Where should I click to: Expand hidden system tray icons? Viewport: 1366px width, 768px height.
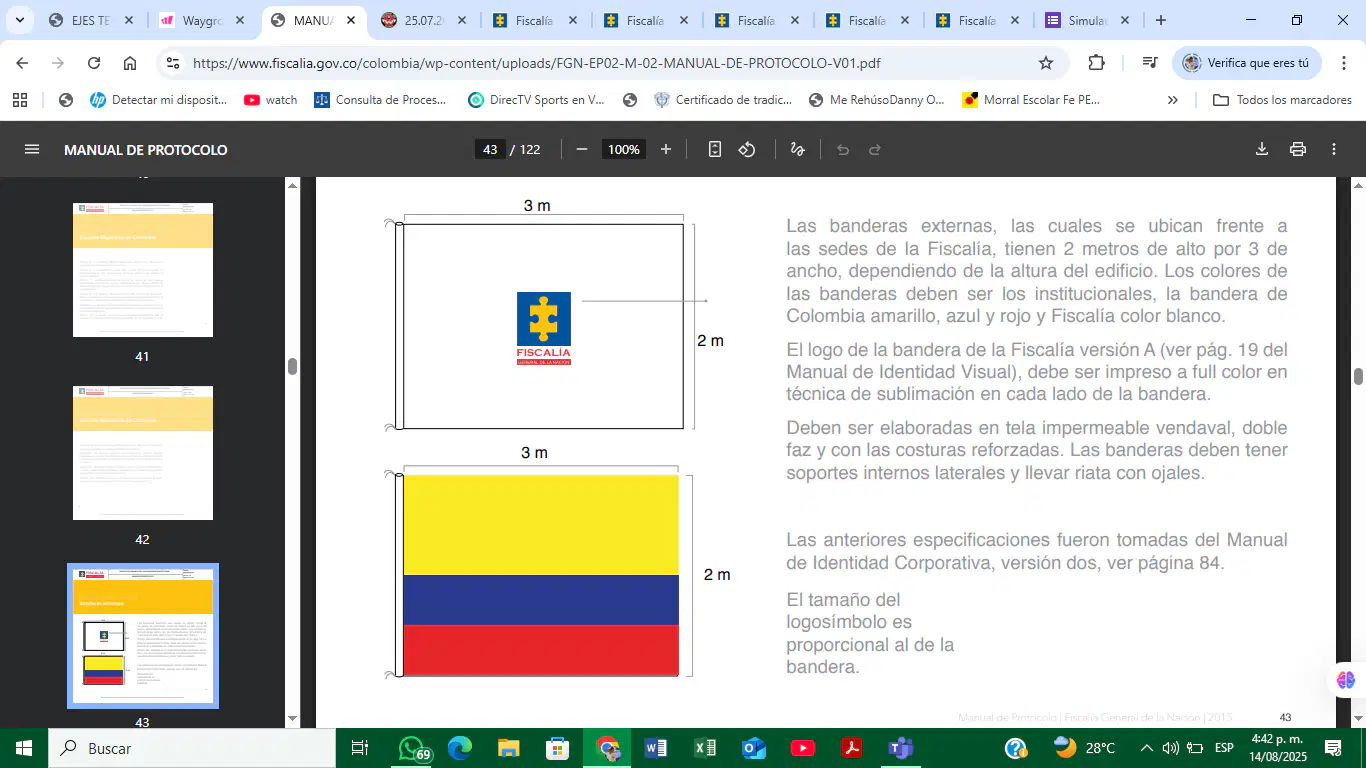tap(1146, 748)
